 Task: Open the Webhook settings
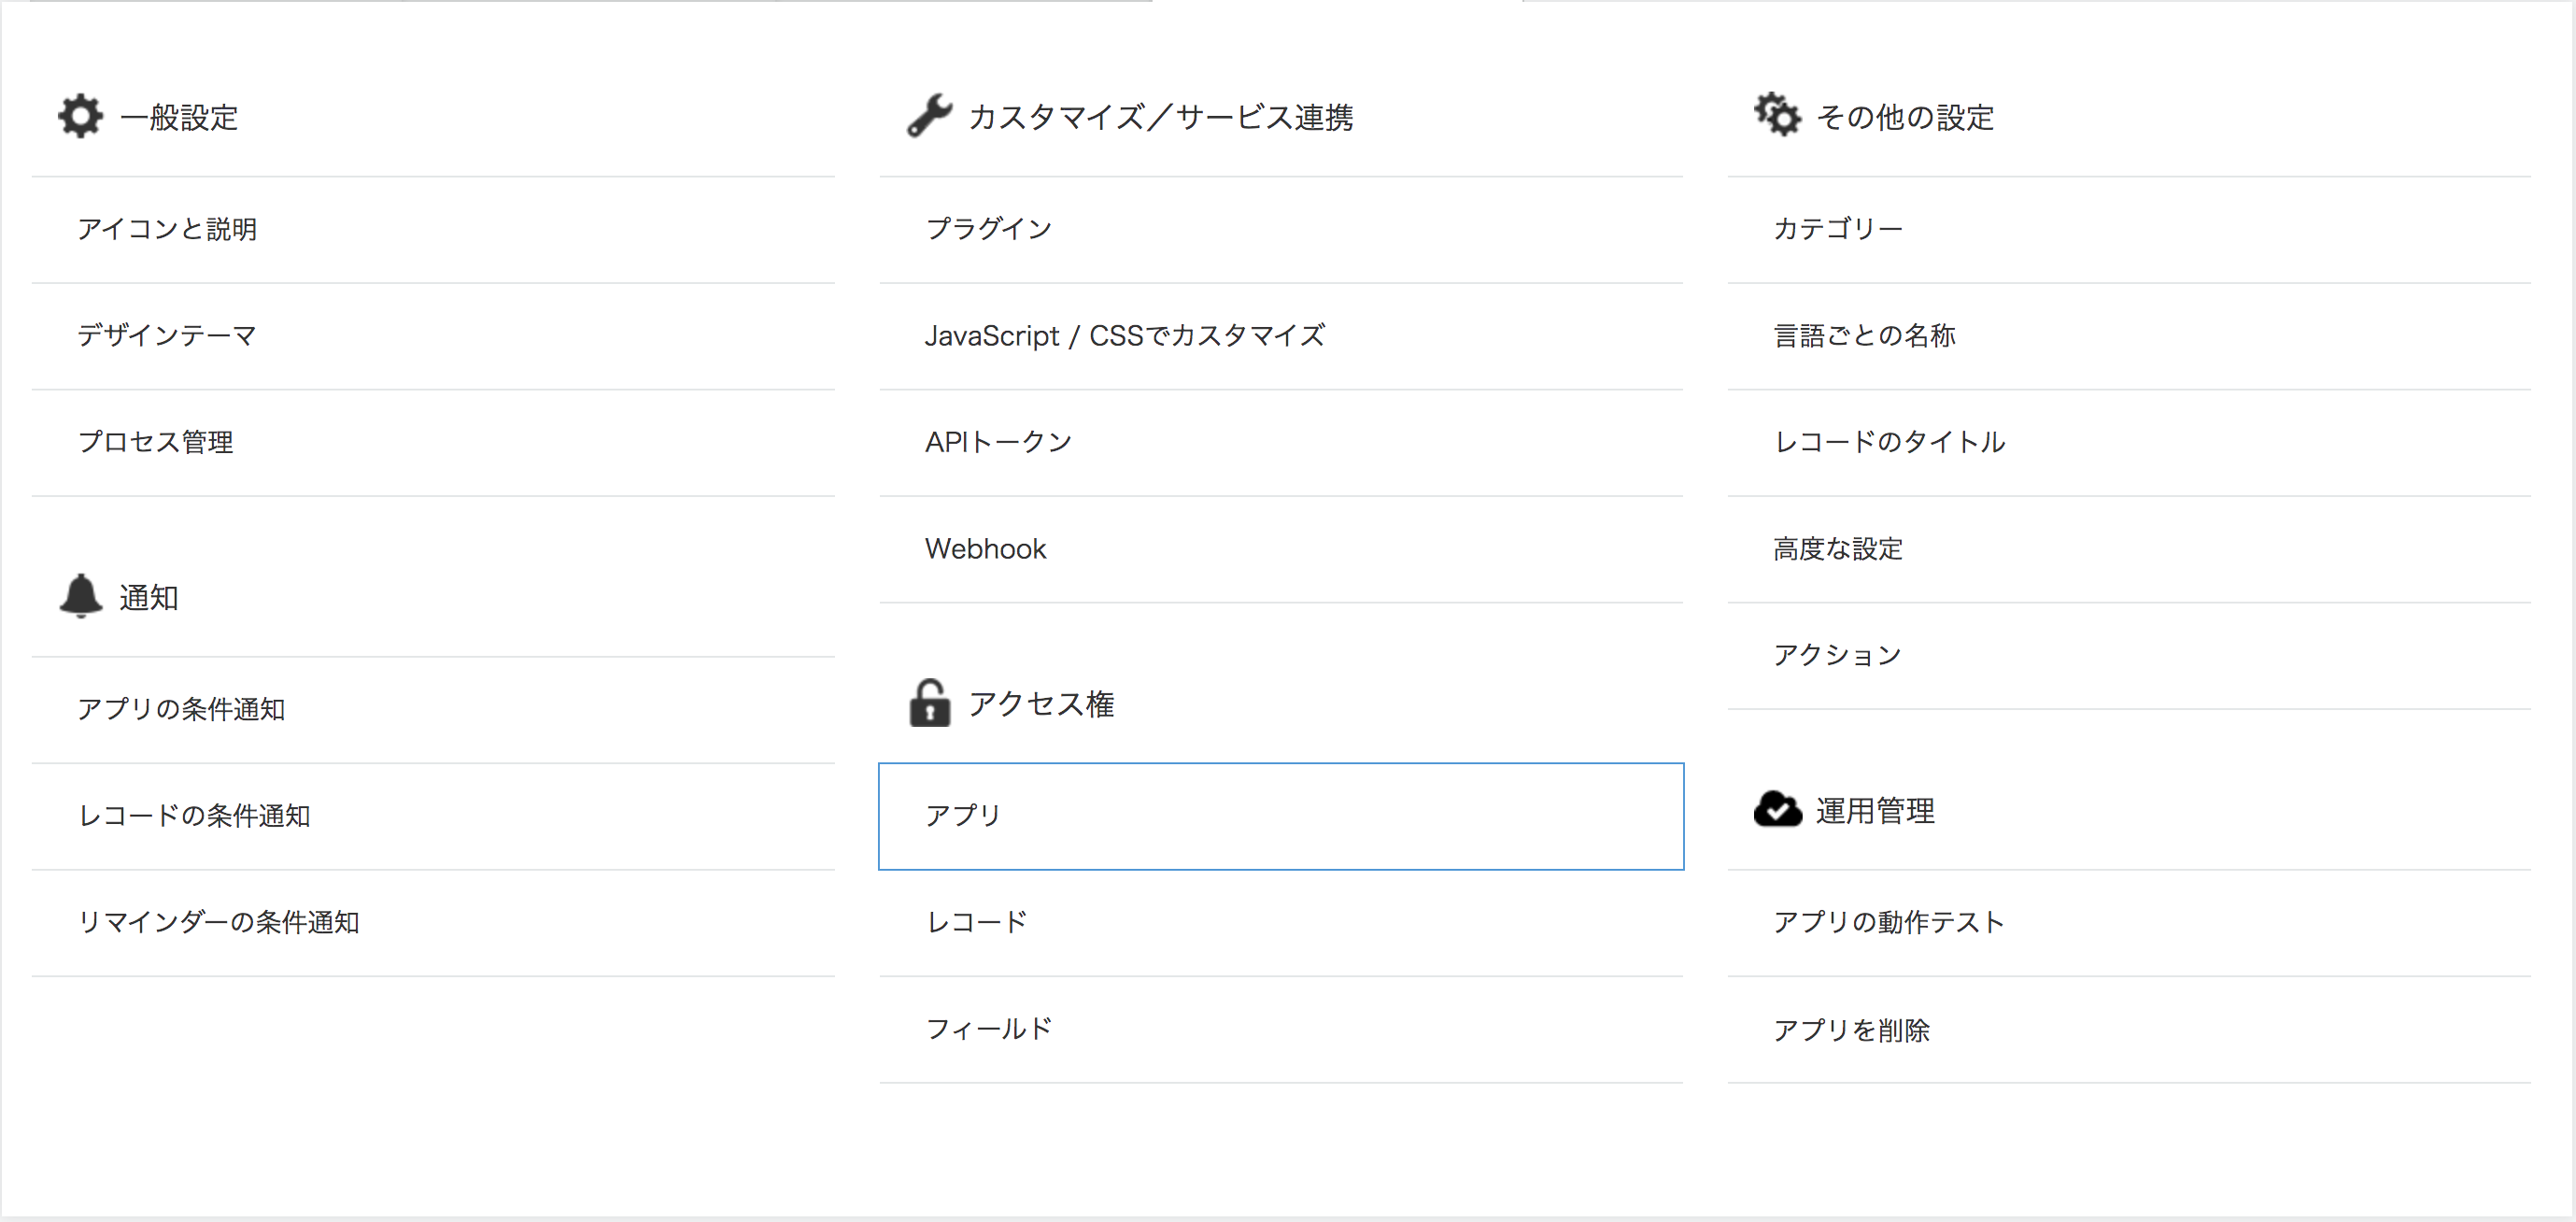click(1281, 549)
